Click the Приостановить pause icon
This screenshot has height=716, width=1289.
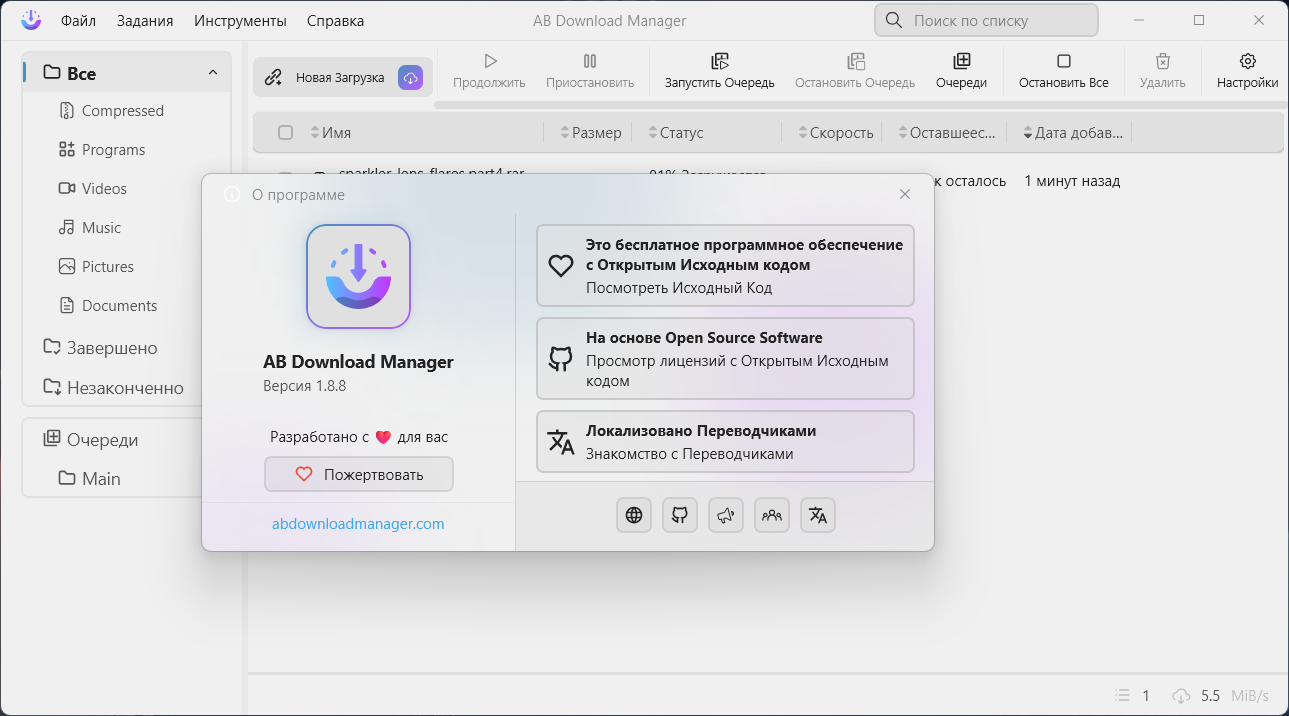click(590, 62)
